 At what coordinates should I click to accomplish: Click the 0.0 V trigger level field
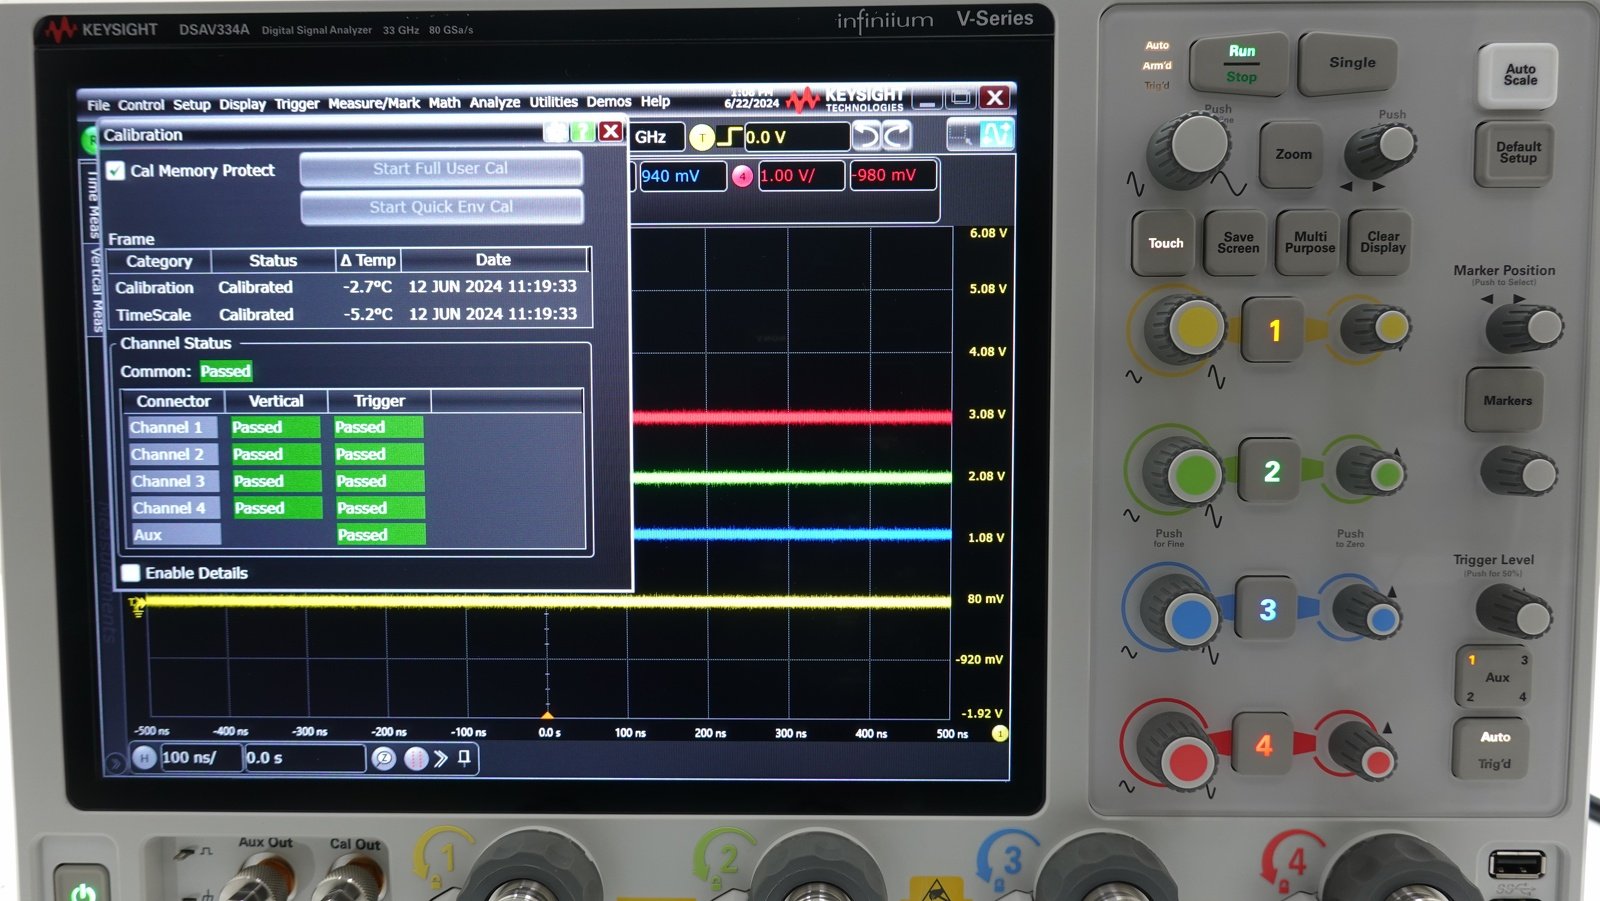(796, 137)
